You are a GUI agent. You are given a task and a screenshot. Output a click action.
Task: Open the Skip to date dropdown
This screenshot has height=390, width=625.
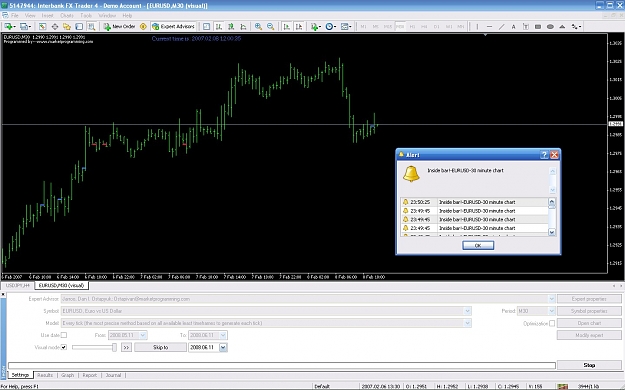click(223, 347)
